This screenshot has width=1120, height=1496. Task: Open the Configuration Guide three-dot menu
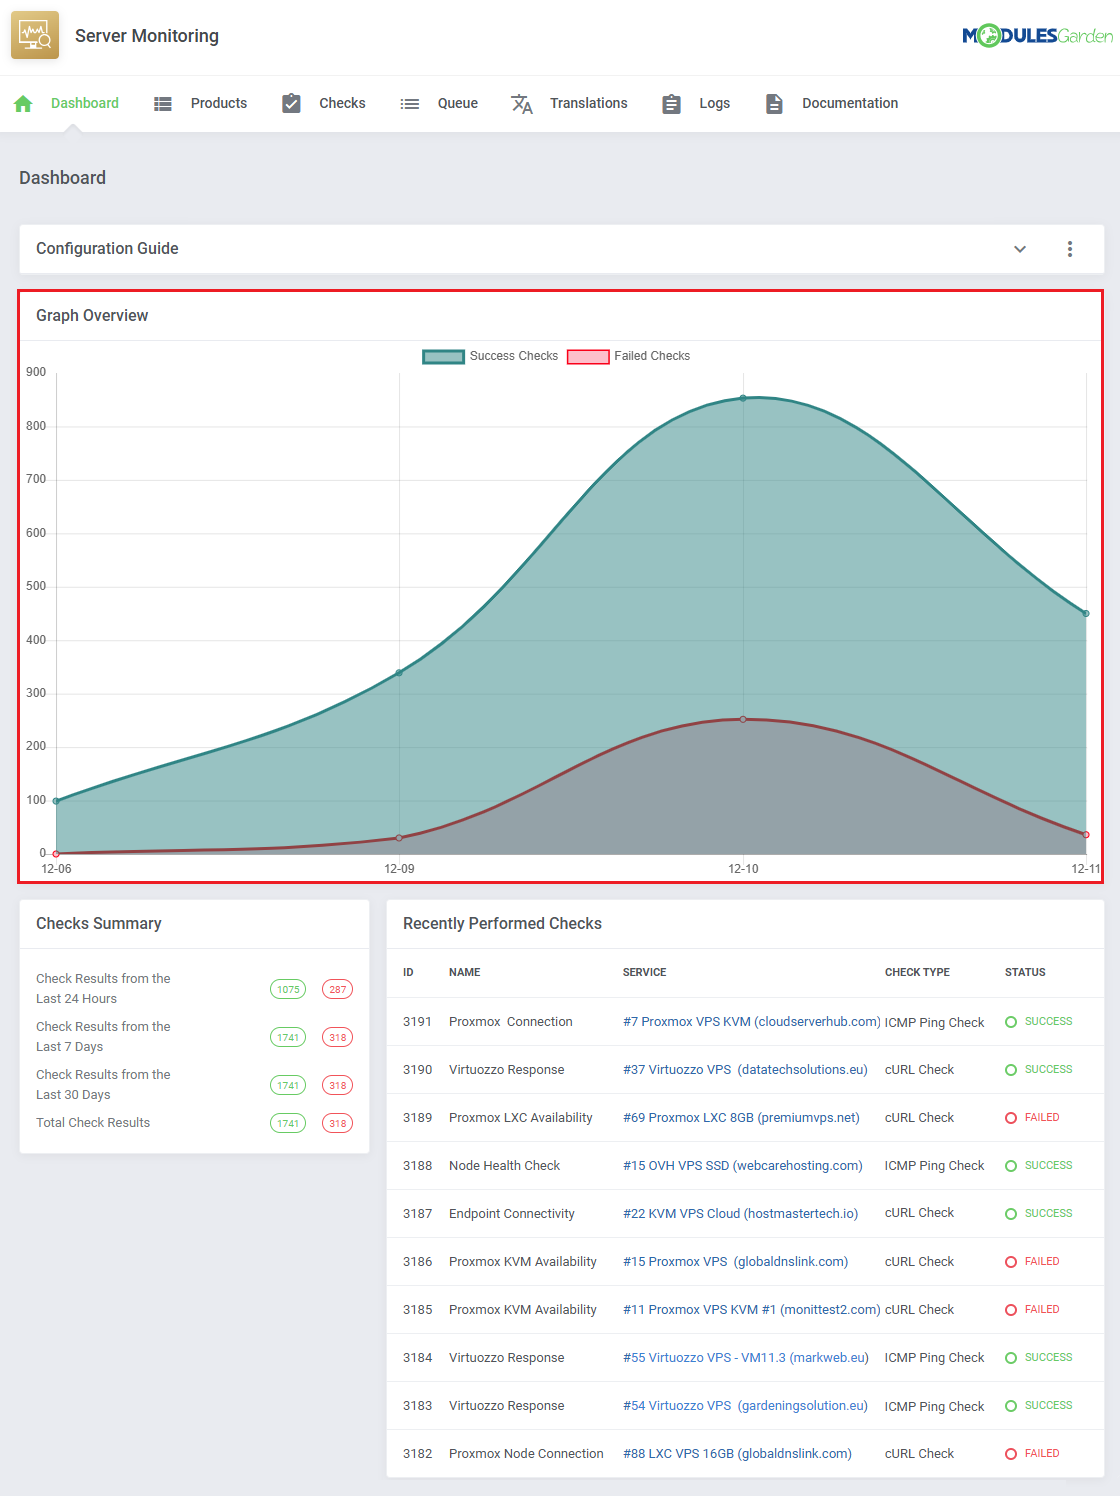(x=1070, y=249)
